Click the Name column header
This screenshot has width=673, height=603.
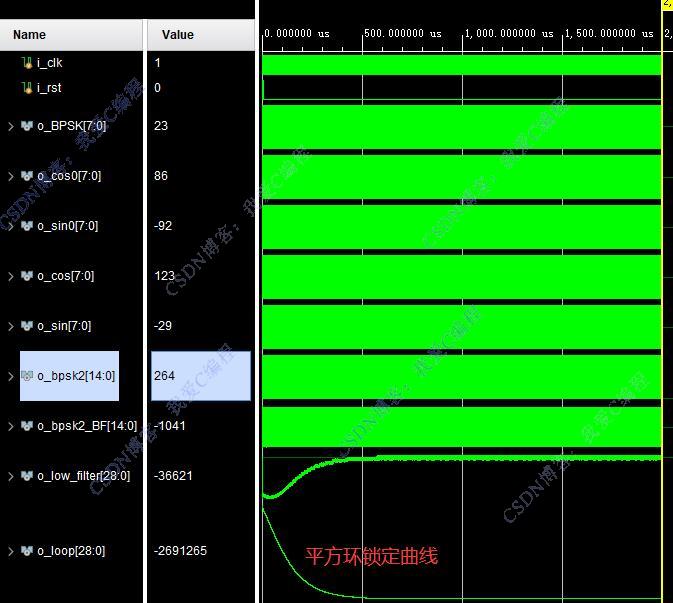71,35
